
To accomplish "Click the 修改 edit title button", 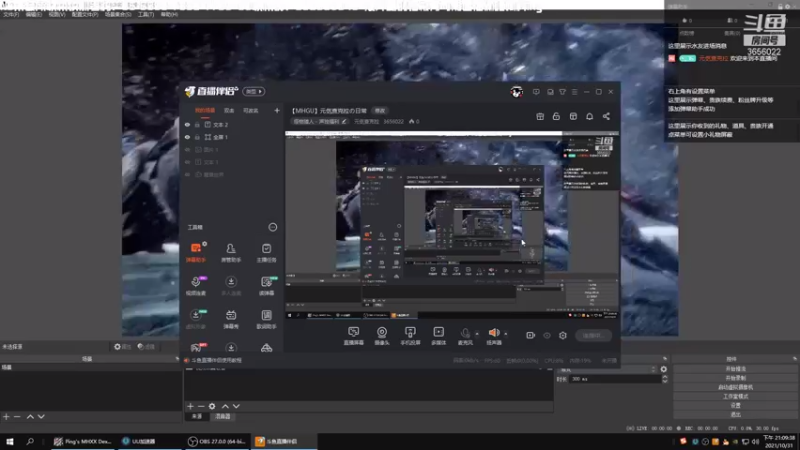I will [x=380, y=110].
